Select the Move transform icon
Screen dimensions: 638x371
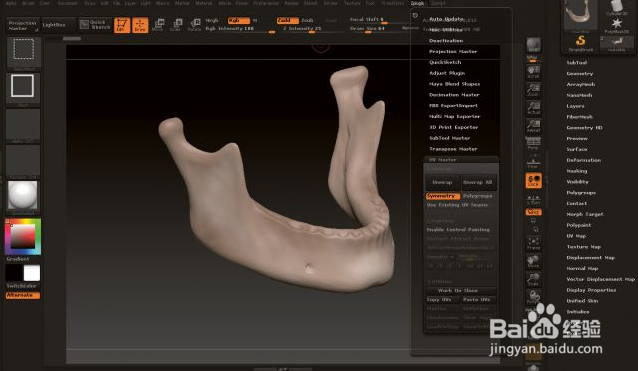(x=158, y=25)
